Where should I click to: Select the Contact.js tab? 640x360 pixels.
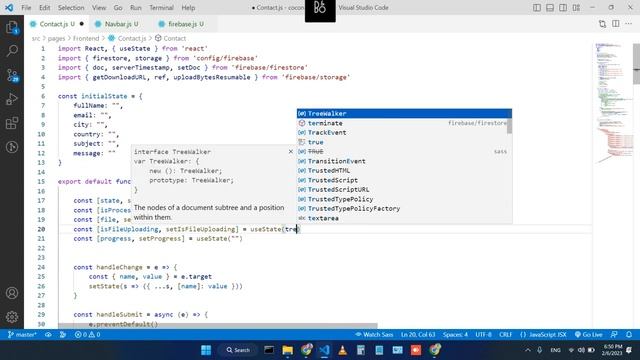click(57, 24)
